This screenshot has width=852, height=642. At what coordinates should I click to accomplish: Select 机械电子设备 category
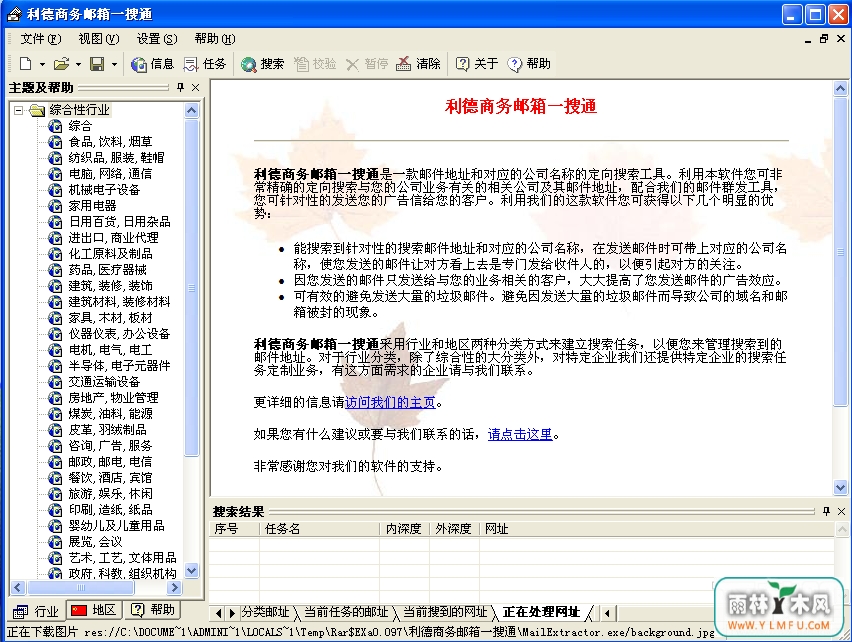coord(104,190)
